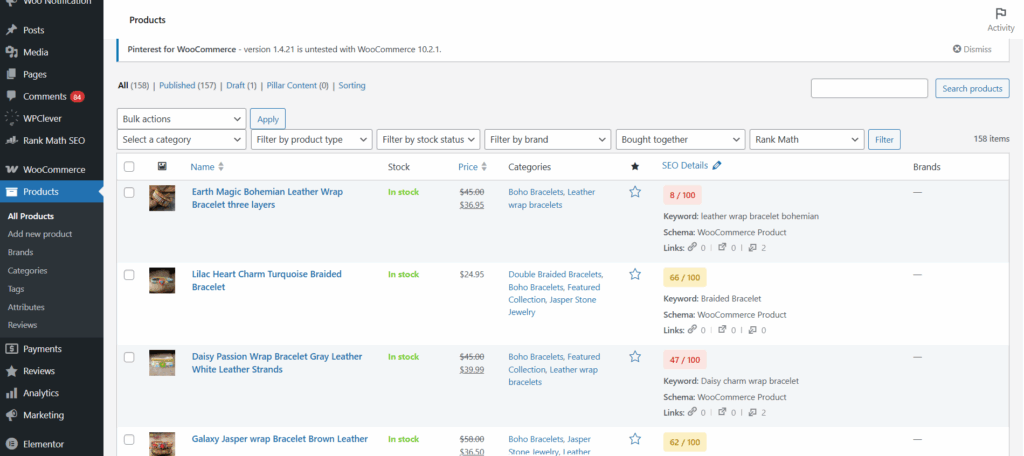Click the SEO Details edit pencil icon
Viewport: 1024px width, 456px height.
[717, 166]
